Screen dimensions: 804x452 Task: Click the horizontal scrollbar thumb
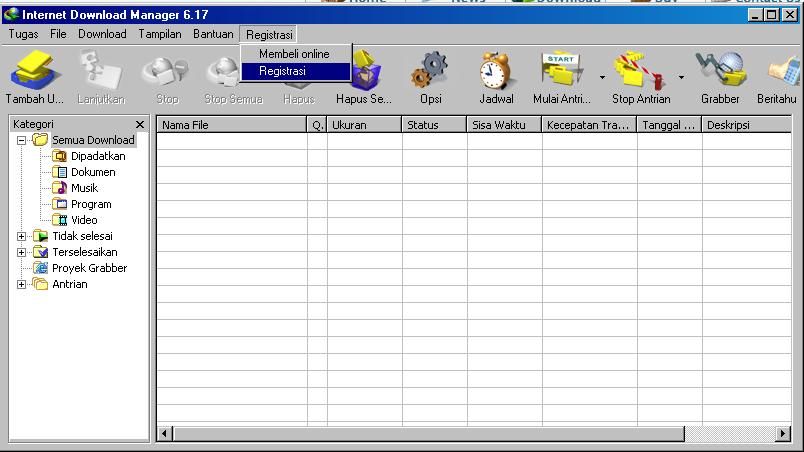(x=429, y=434)
